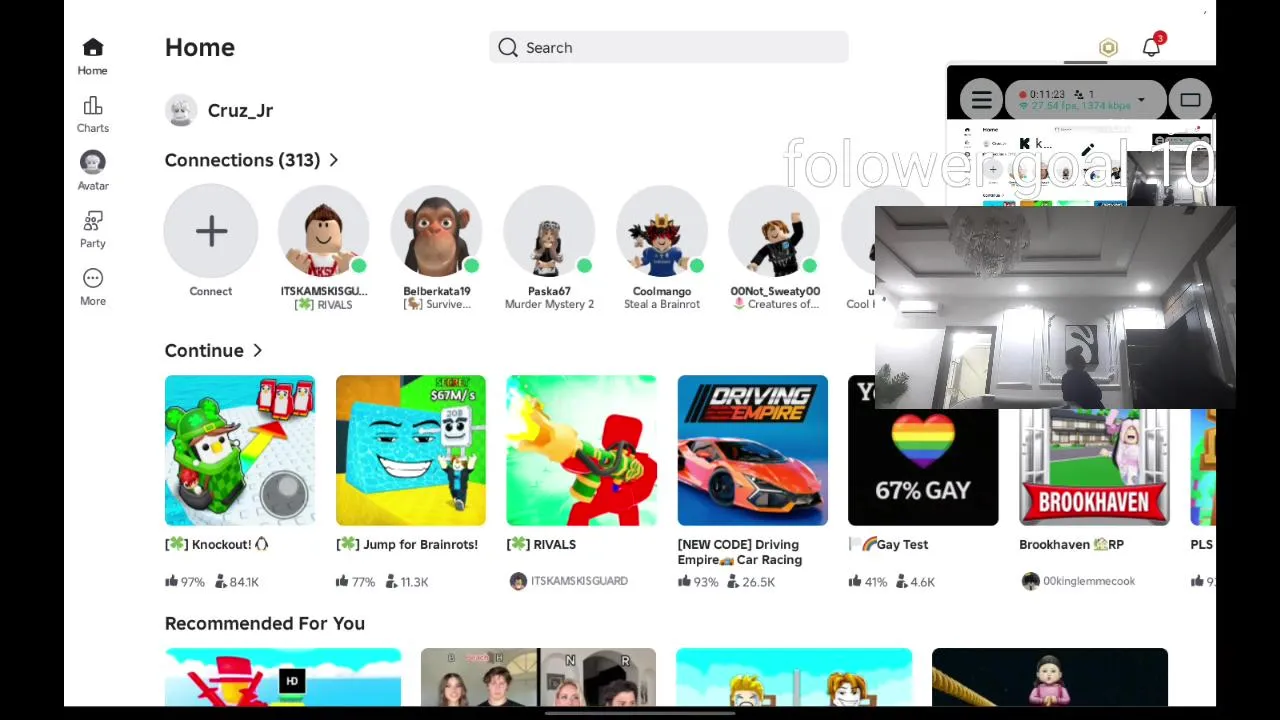Open the Avatar sidebar item
The image size is (1280, 720).
[x=92, y=171]
